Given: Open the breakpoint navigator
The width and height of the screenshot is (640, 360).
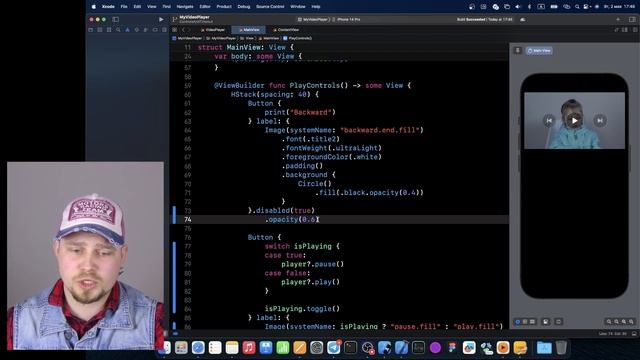Looking at the screenshot, I should pyautogui.click(x=155, y=30).
